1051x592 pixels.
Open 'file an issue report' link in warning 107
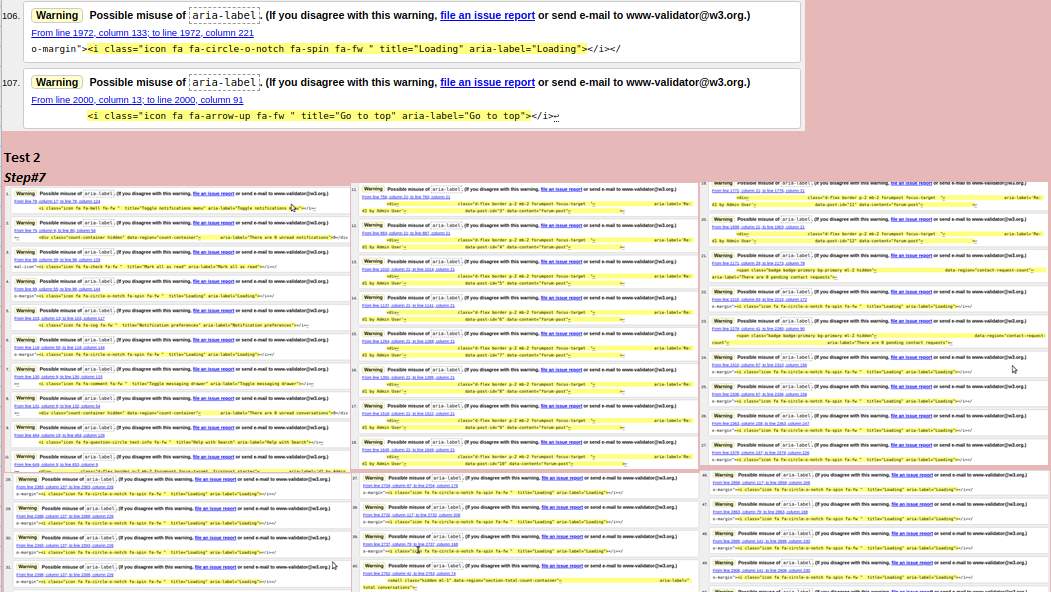click(487, 82)
